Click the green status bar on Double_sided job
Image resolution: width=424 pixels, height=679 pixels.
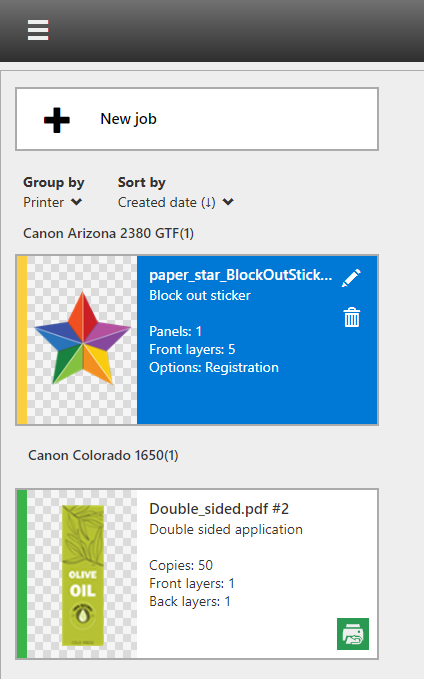[x=22, y=574]
